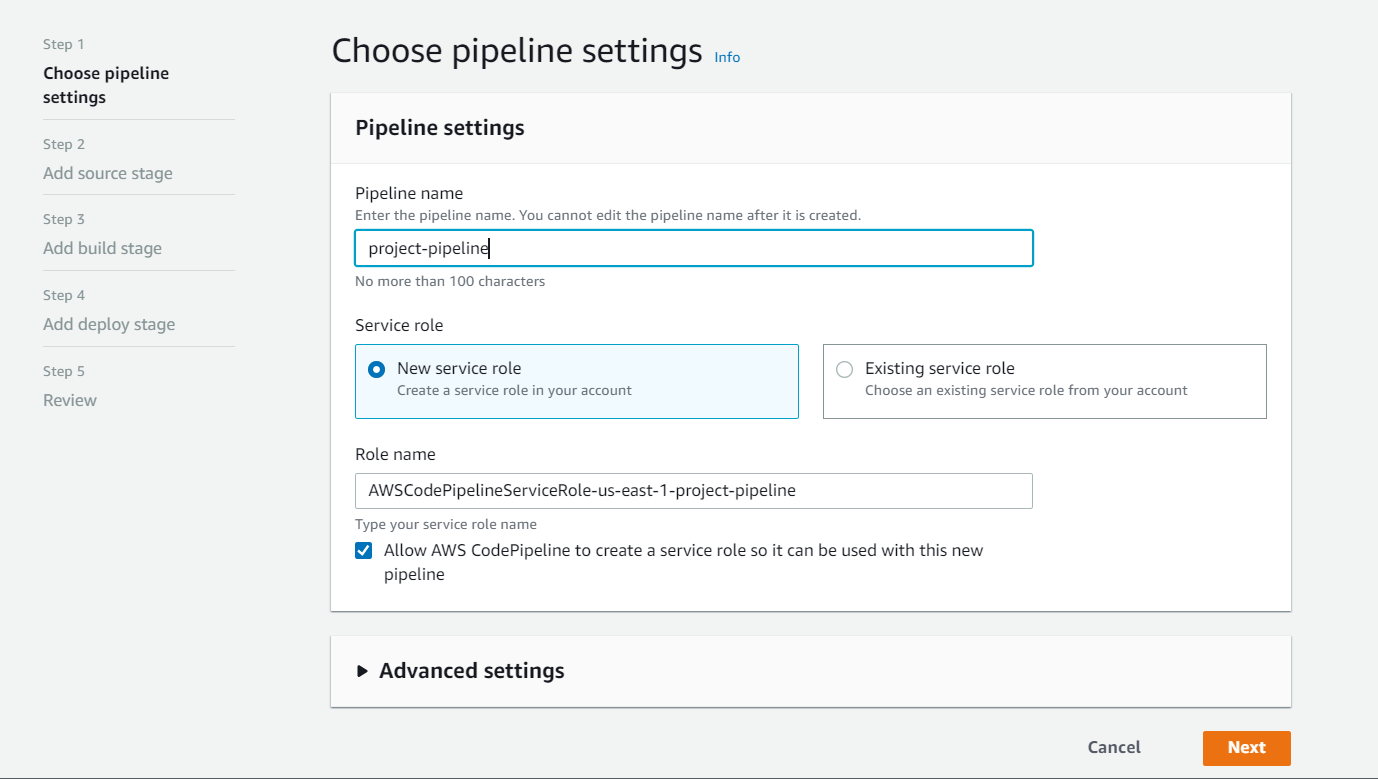Click inside the Pipeline name text field

click(x=693, y=248)
